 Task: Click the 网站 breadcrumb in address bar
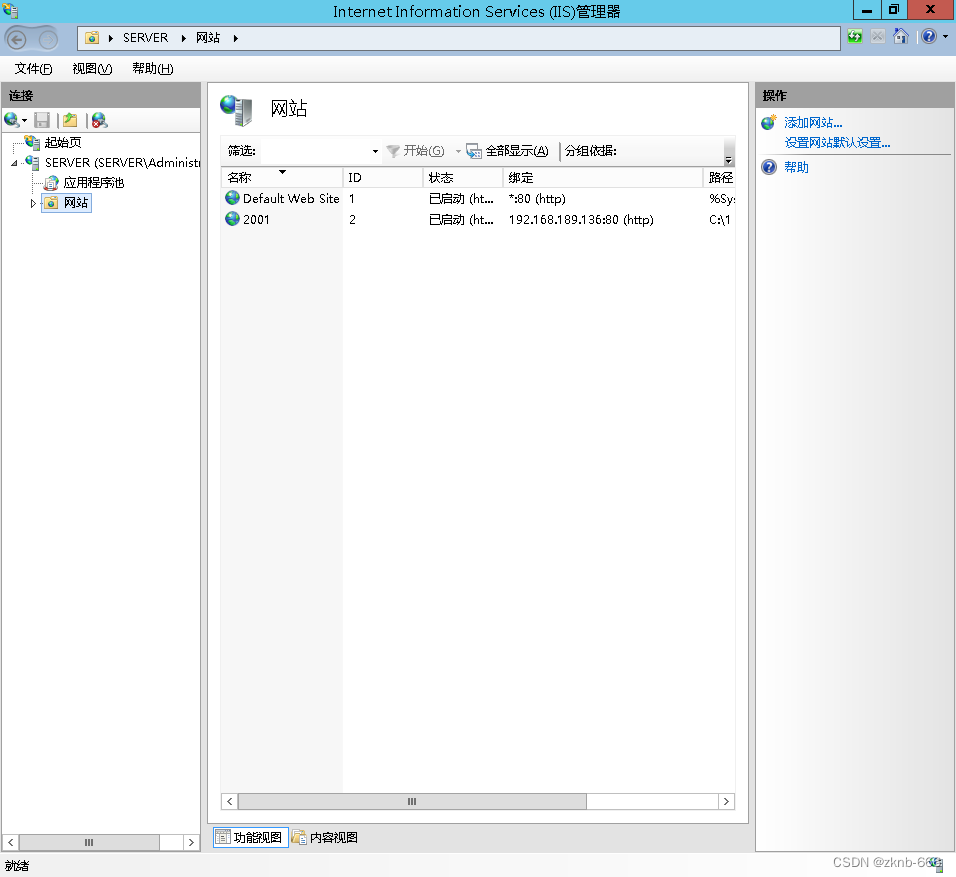pyautogui.click(x=208, y=38)
